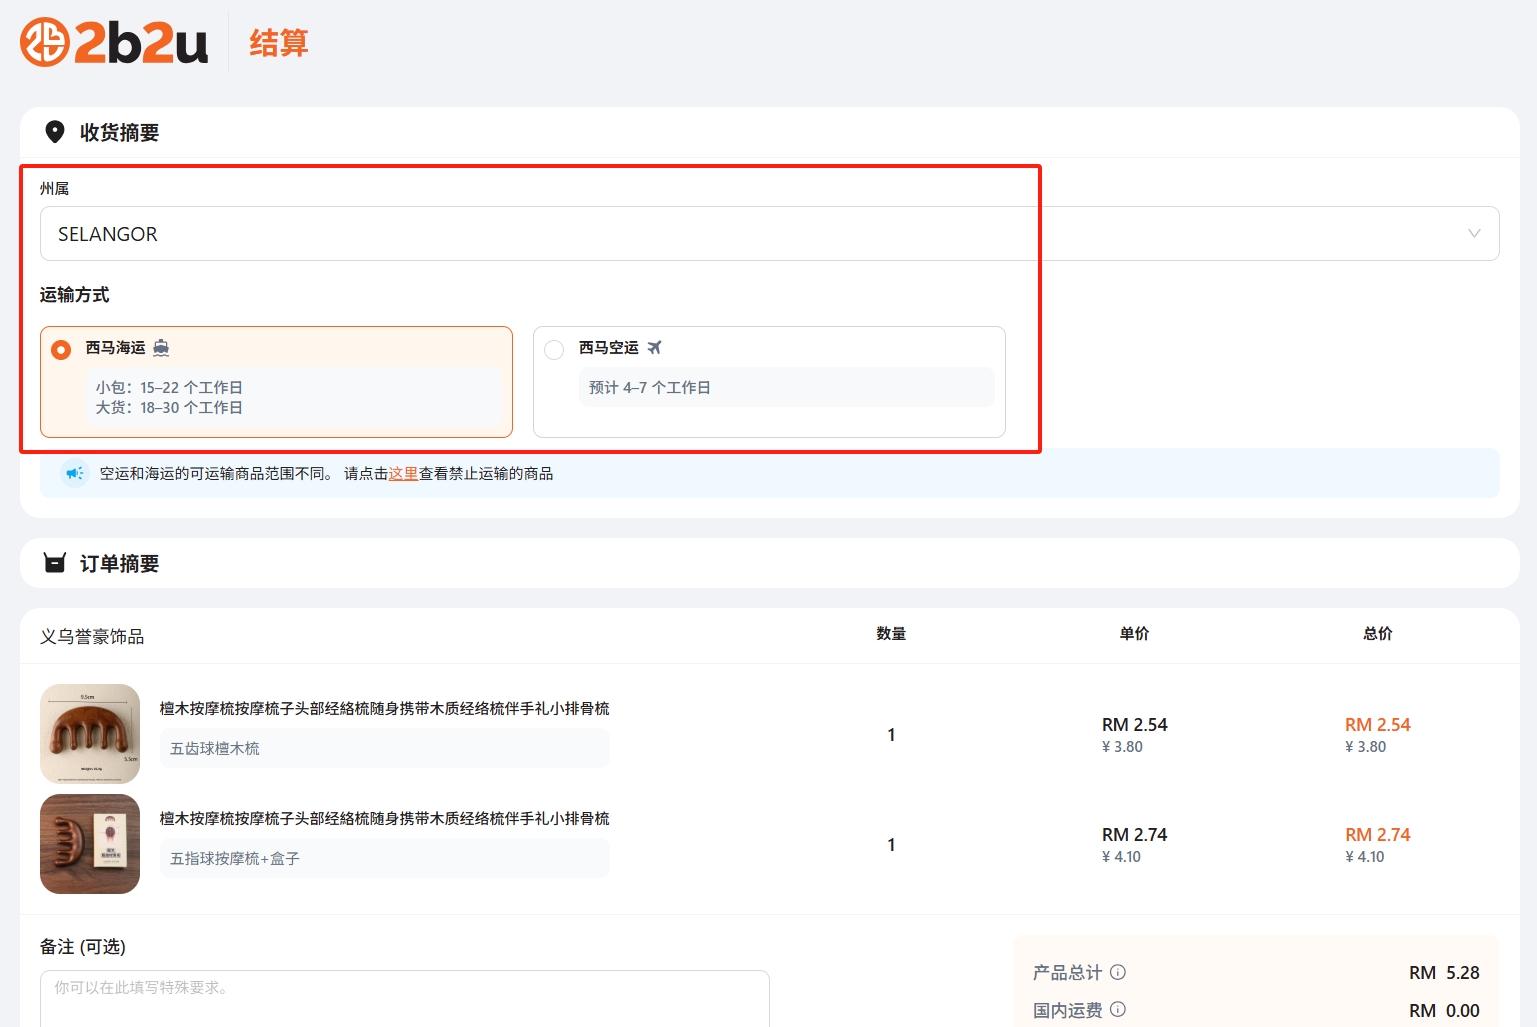
Task: Click the 五指球按摩梳+盒子 variant box
Action: pyautogui.click(x=383, y=857)
